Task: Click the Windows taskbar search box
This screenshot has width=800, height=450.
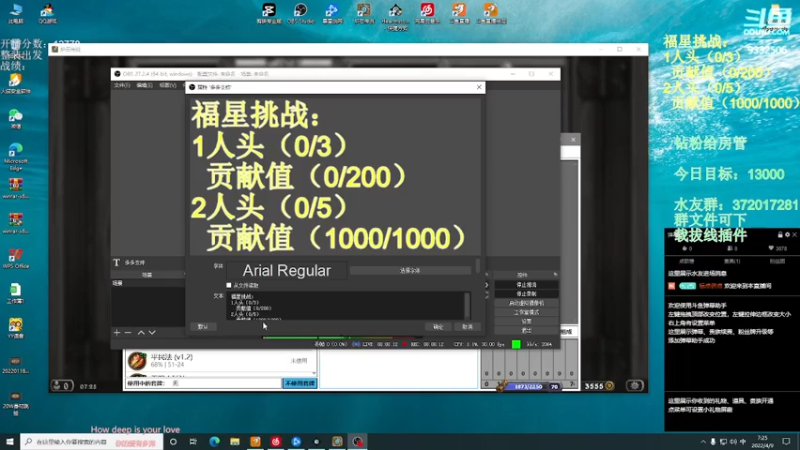Action: (x=92, y=442)
